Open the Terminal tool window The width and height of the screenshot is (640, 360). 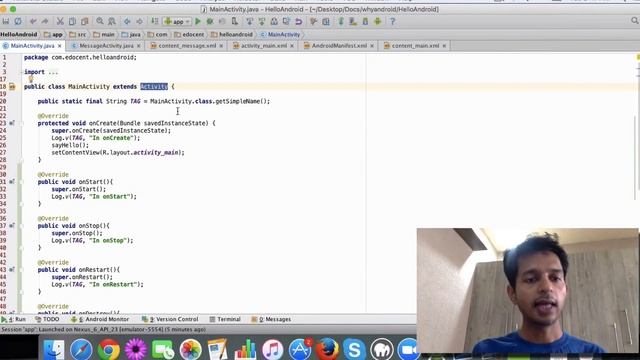pos(225,319)
